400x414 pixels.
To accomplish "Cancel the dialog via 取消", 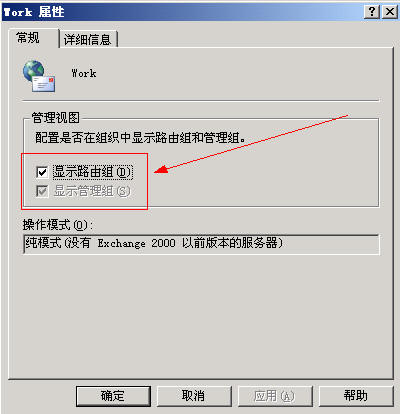I will click(194, 396).
